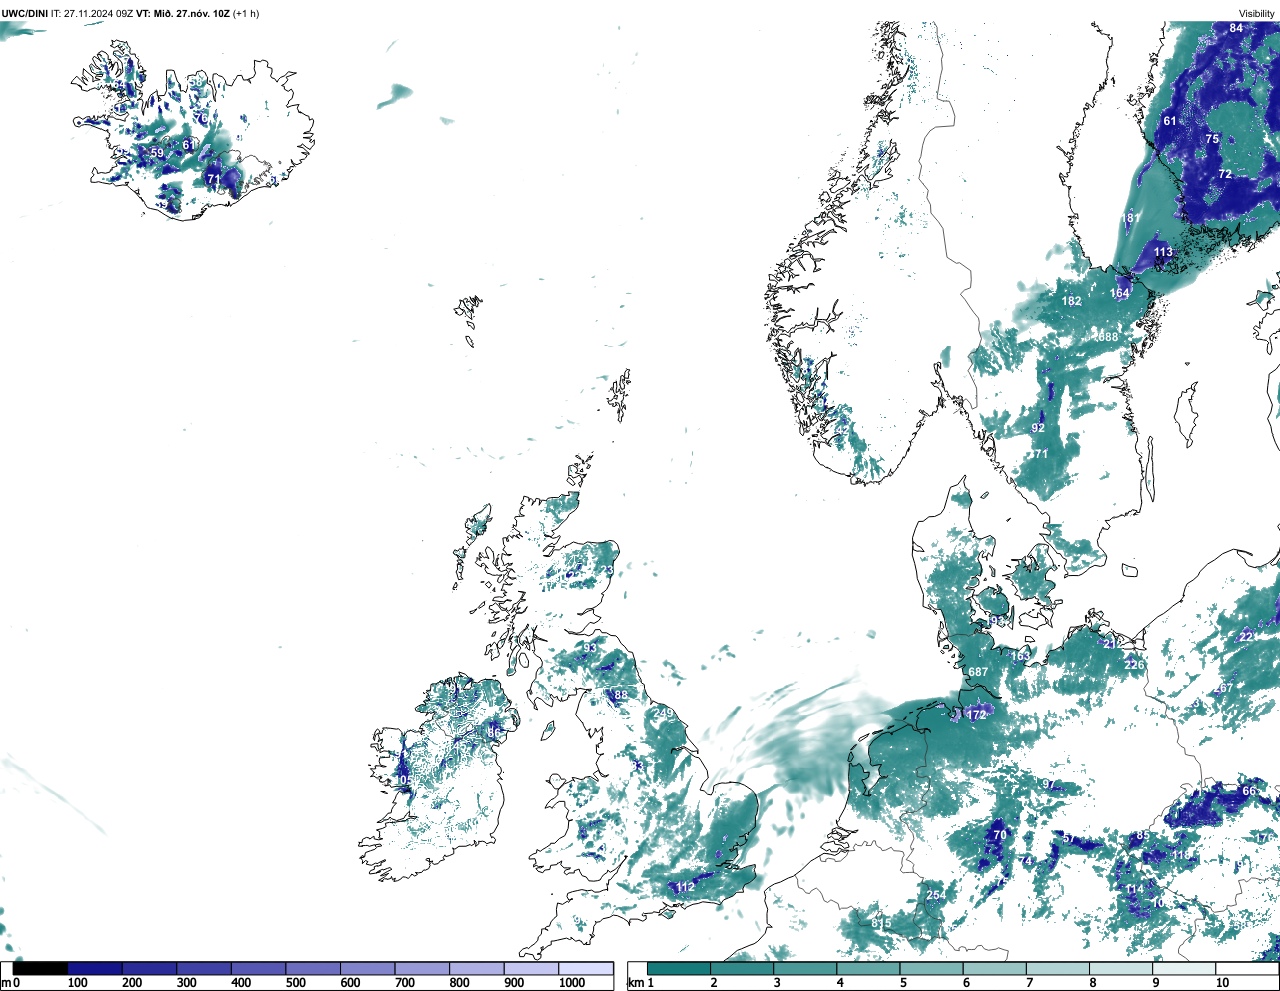Click visibility value 59 over Iceland

157,153
